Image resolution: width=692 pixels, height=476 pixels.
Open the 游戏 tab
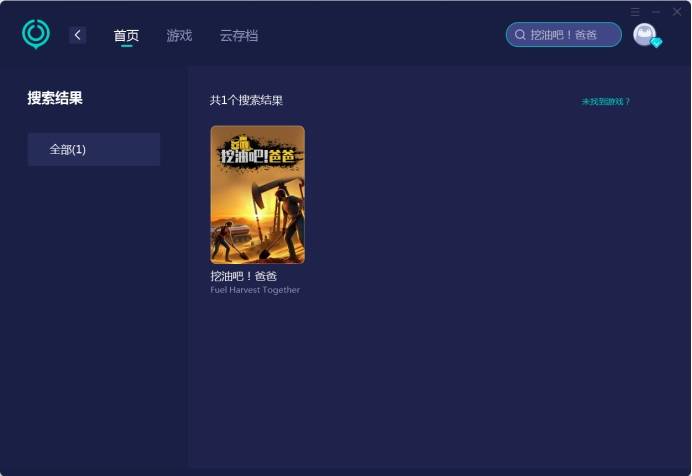click(179, 35)
